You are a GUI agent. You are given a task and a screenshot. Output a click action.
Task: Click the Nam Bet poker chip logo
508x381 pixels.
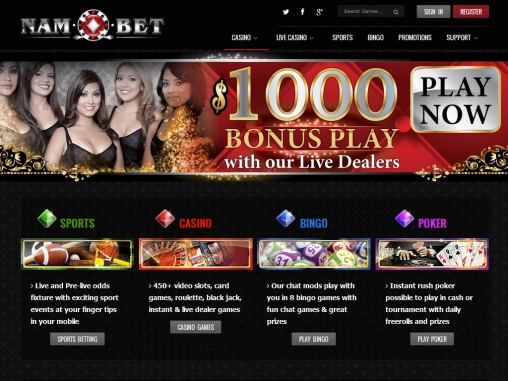click(93, 25)
